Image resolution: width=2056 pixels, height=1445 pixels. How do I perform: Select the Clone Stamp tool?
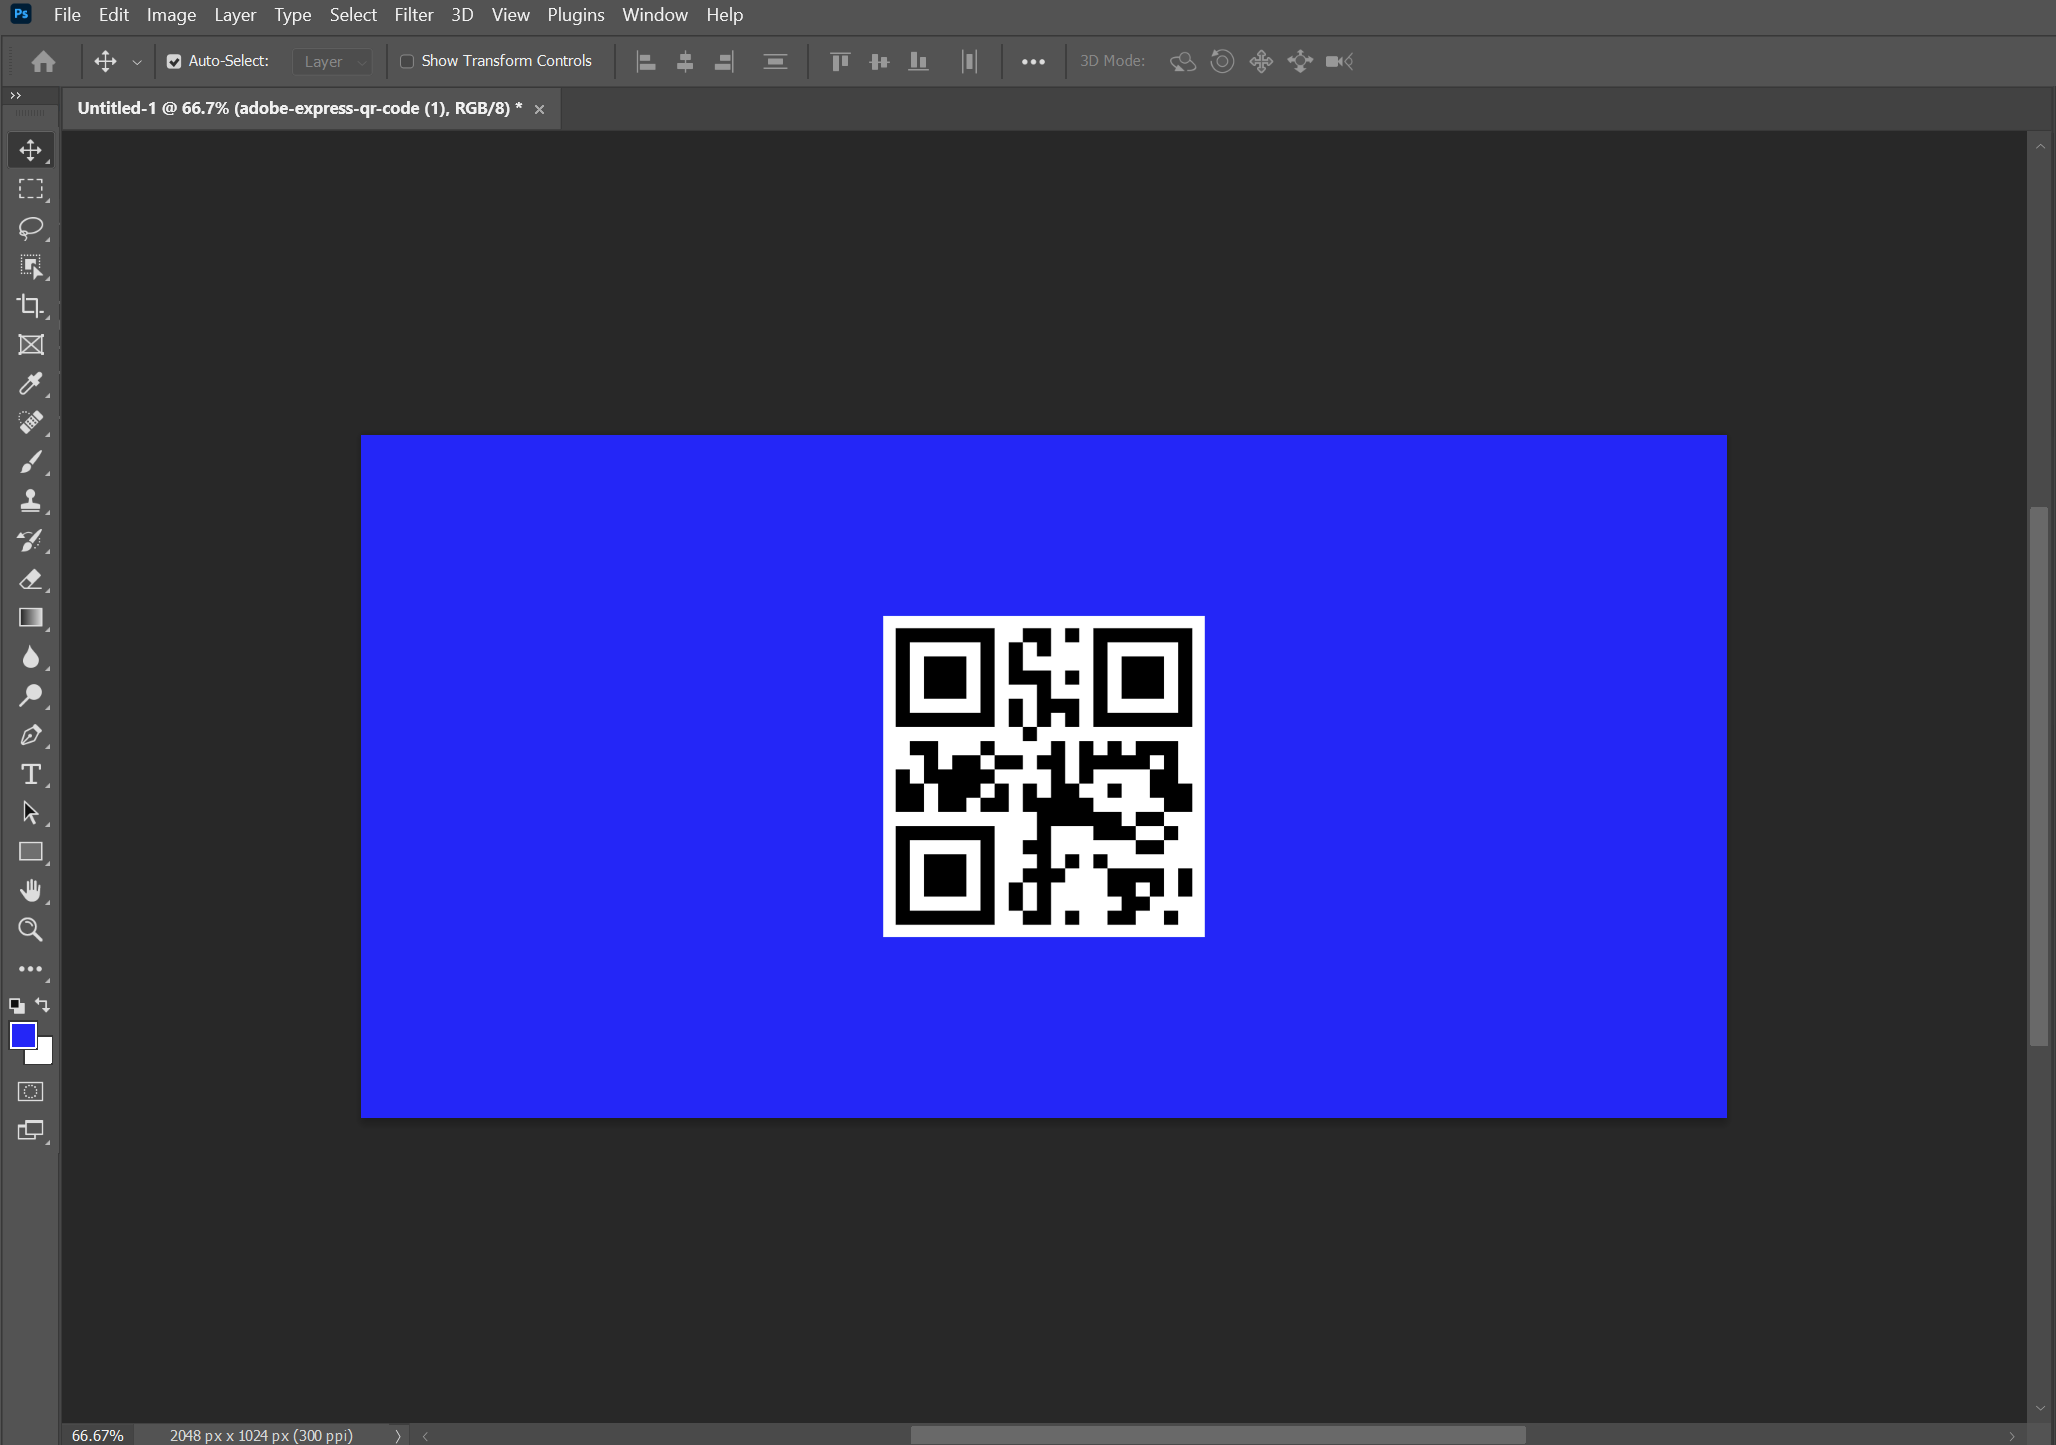click(31, 501)
